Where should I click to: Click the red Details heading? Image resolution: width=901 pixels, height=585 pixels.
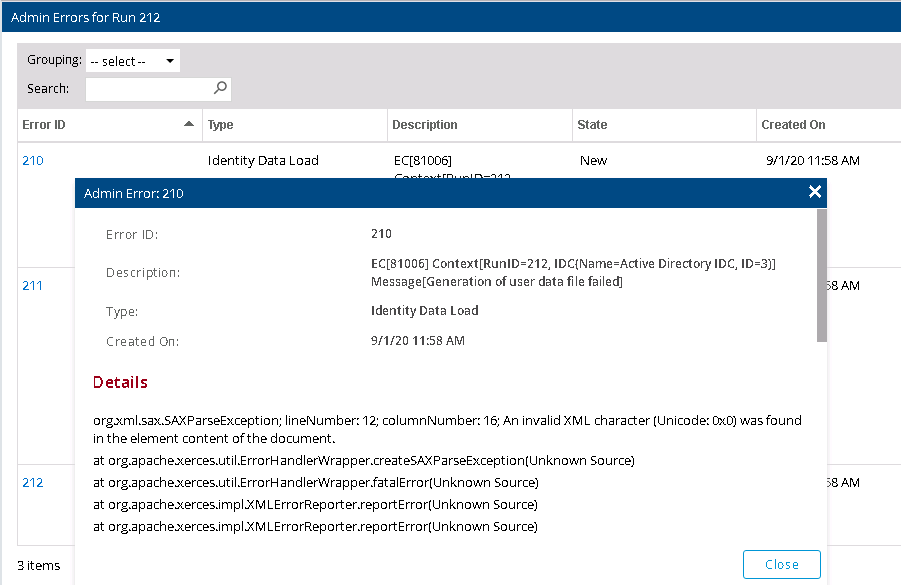pyautogui.click(x=120, y=382)
